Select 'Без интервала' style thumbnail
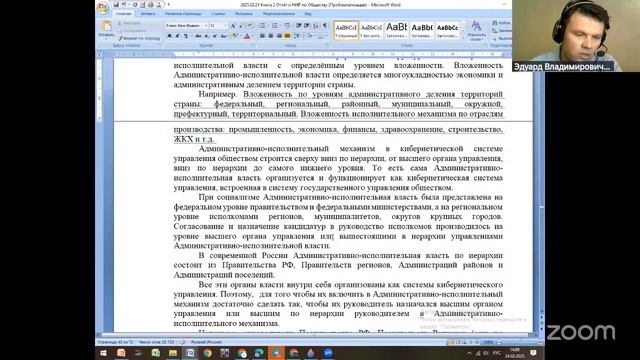The image size is (640, 360). (371, 30)
